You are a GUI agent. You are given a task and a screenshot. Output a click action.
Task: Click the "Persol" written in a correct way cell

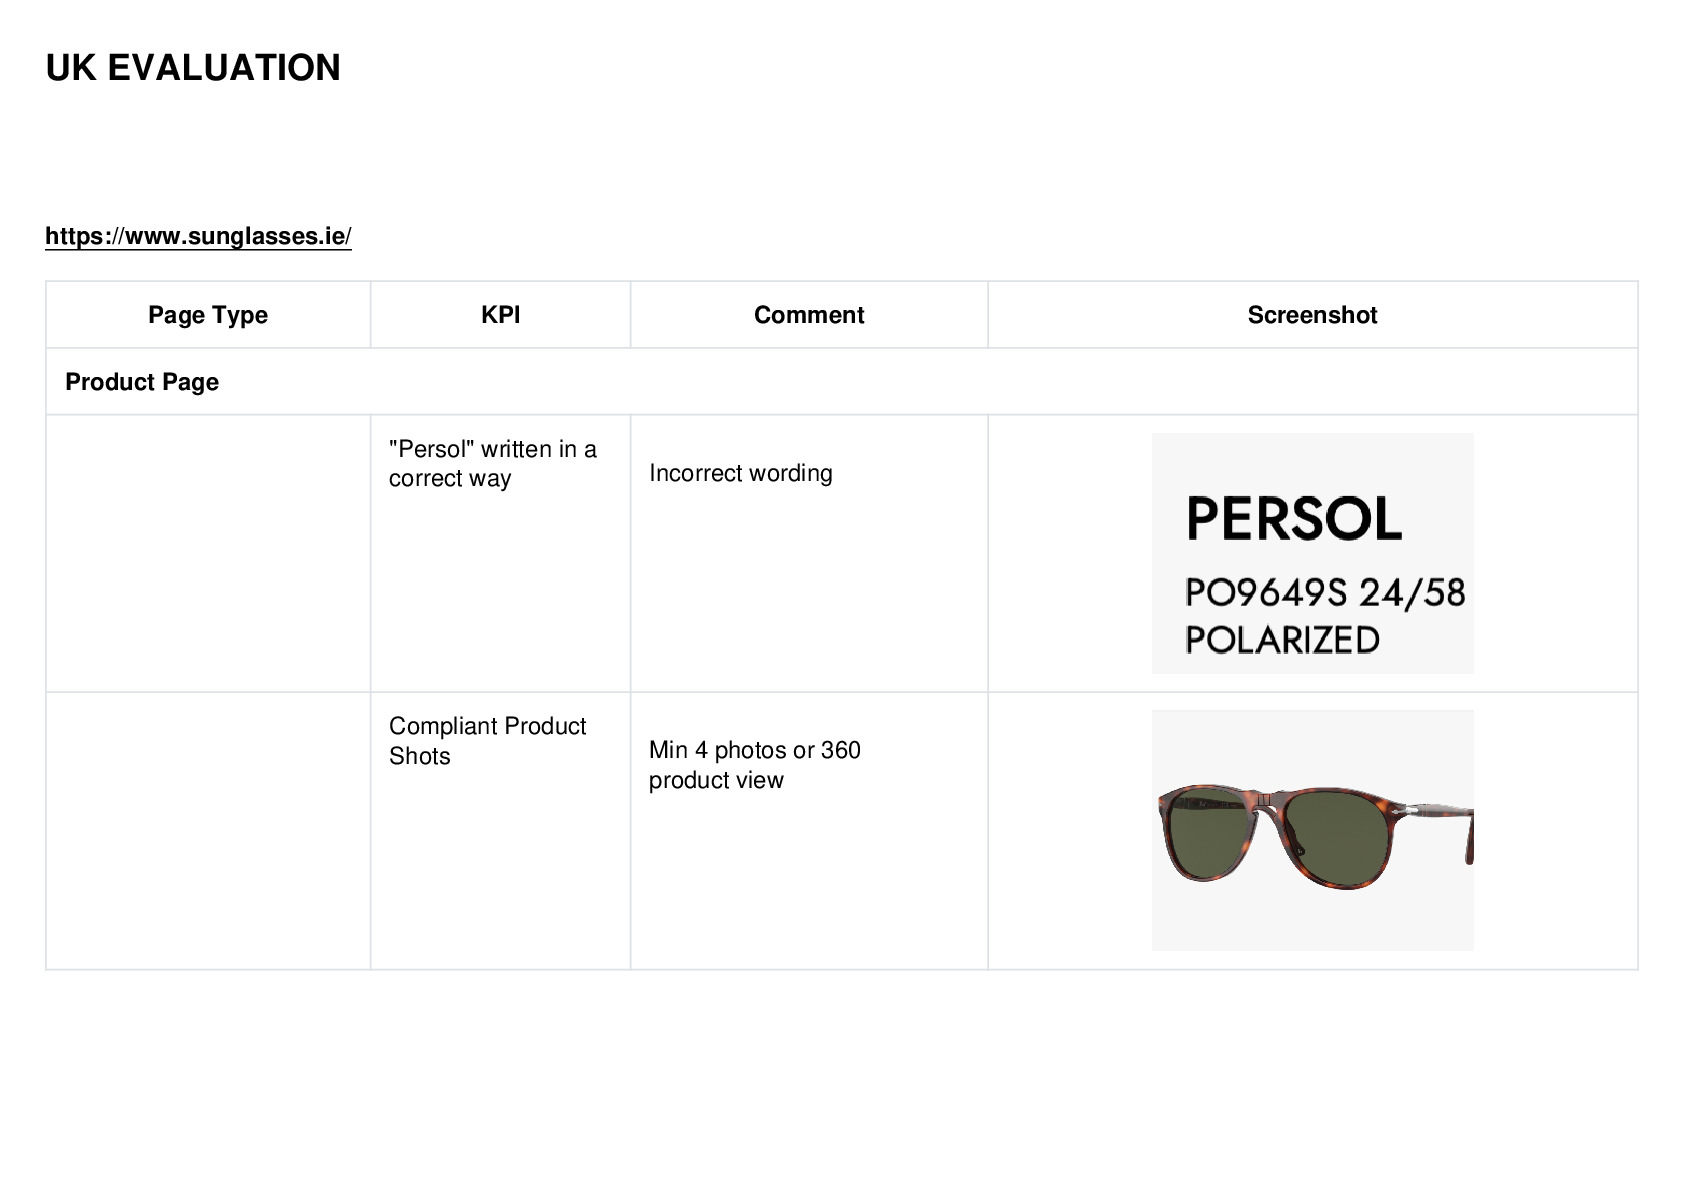pyautogui.click(x=492, y=463)
